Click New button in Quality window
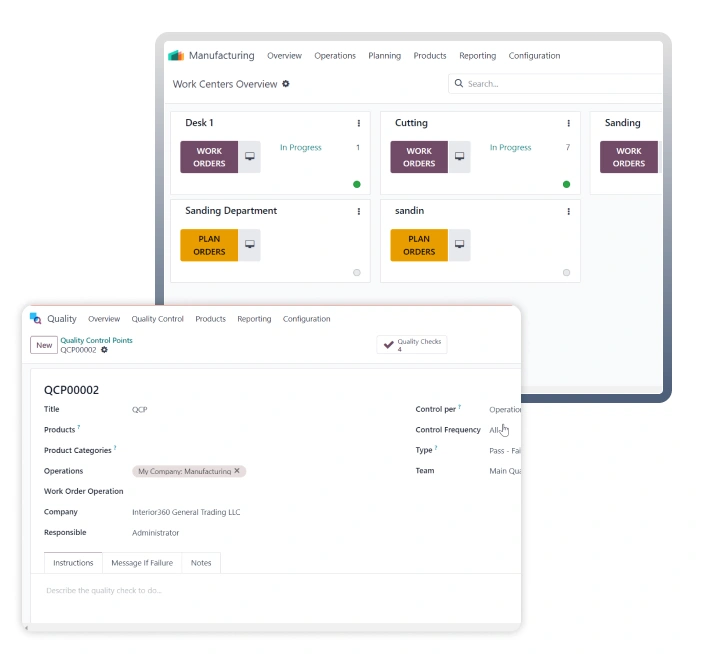The image size is (702, 654). pyautogui.click(x=44, y=345)
